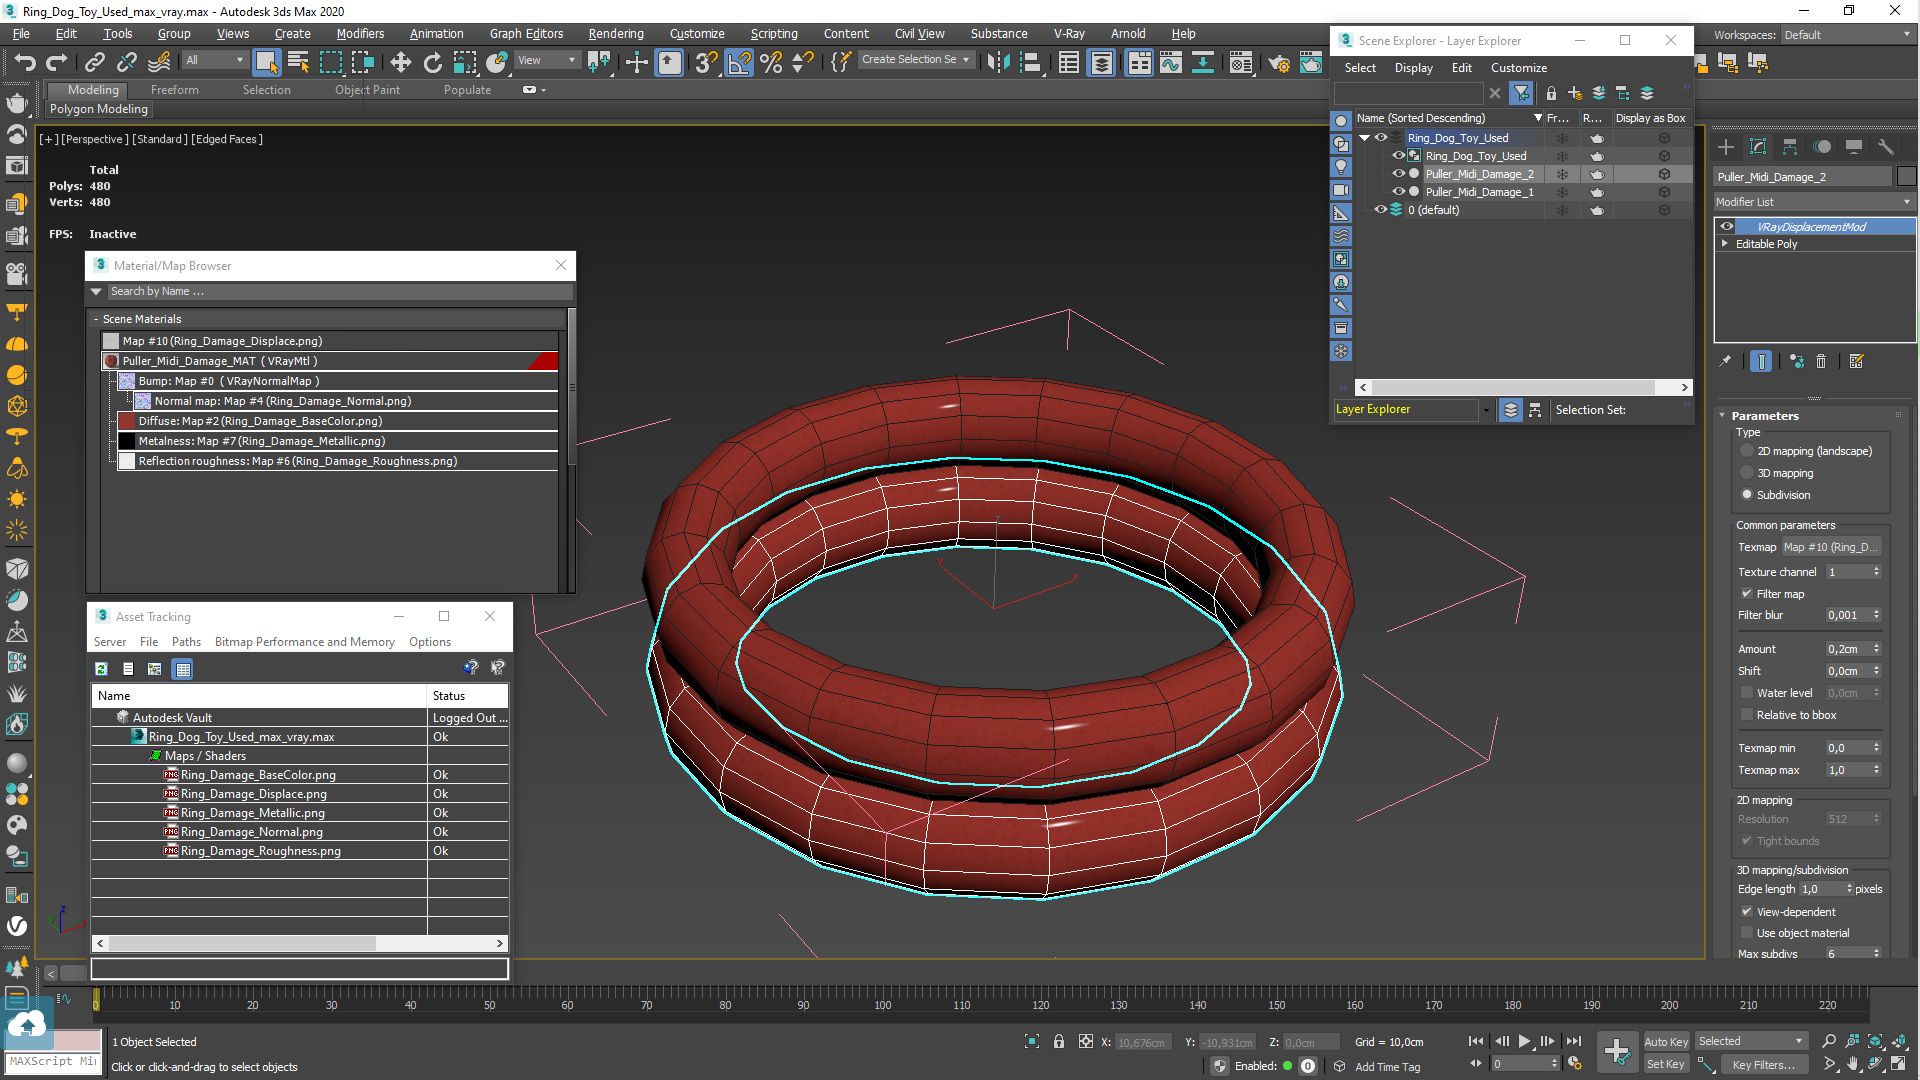Viewport: 1920px width, 1080px height.
Task: Open the Mirror tool
Action: [997, 62]
